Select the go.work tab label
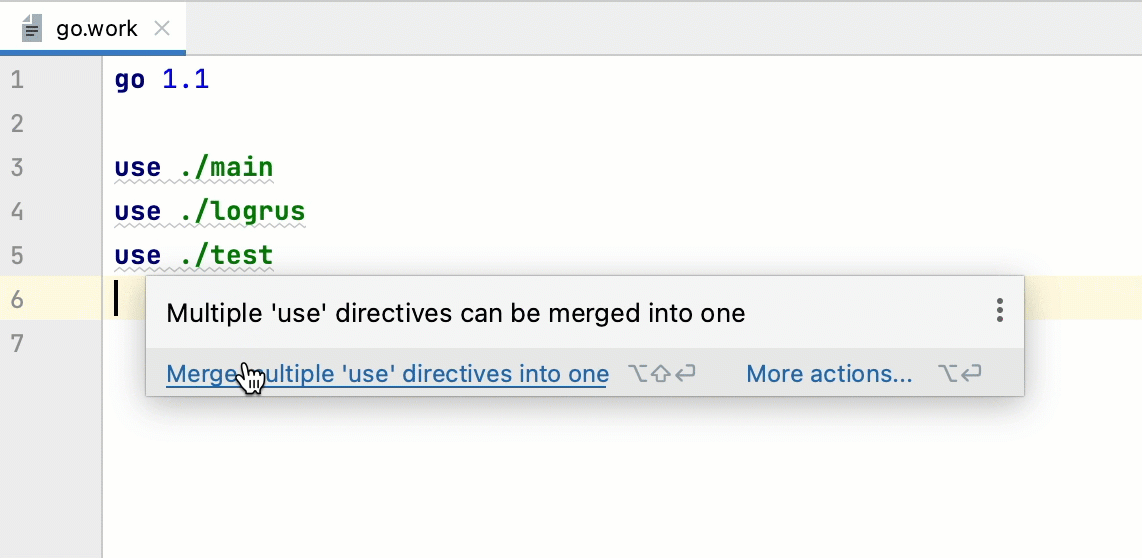 (x=97, y=28)
